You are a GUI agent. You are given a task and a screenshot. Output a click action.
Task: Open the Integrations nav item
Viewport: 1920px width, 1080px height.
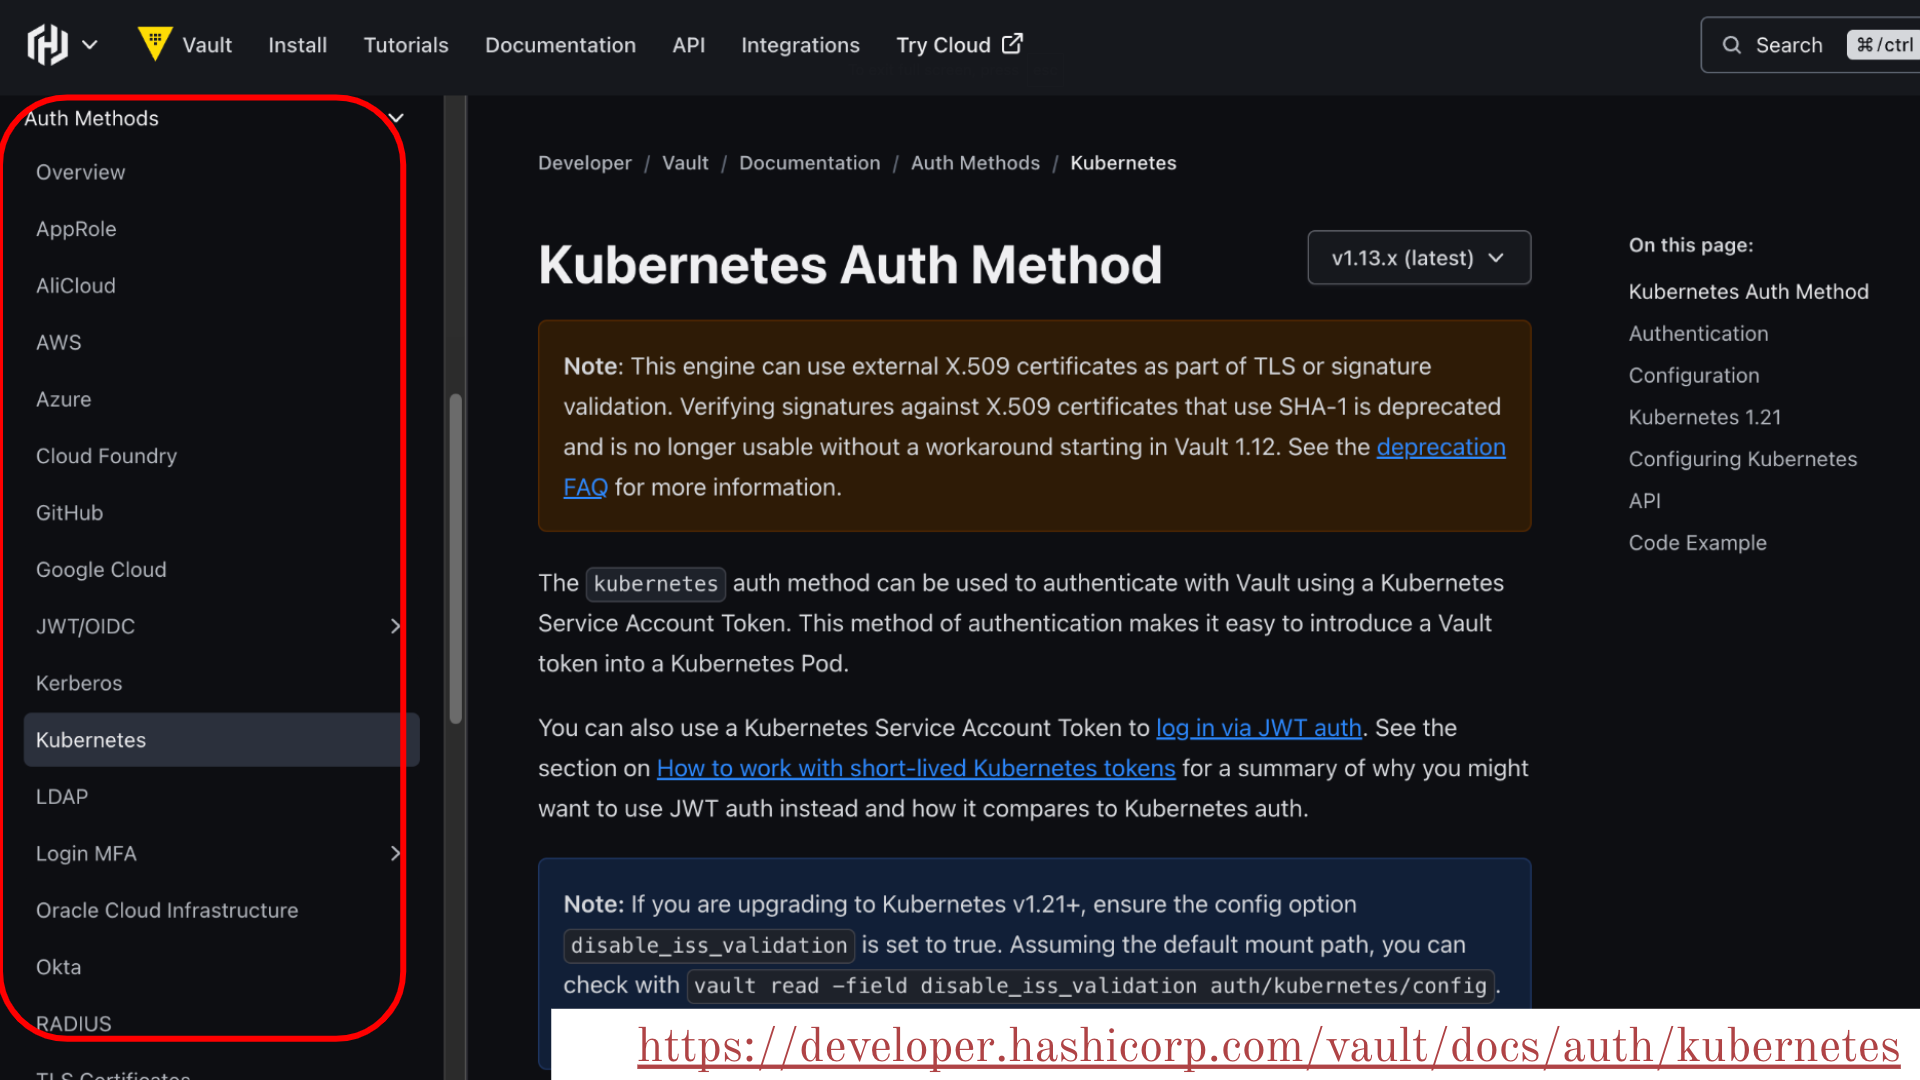tap(800, 45)
